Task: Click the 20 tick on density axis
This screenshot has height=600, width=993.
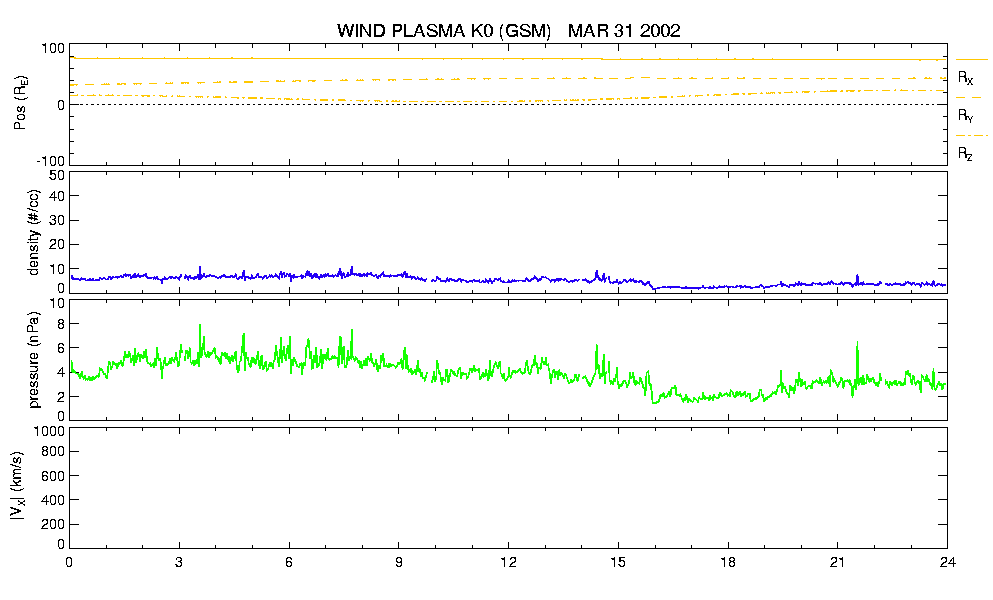Action: click(57, 245)
